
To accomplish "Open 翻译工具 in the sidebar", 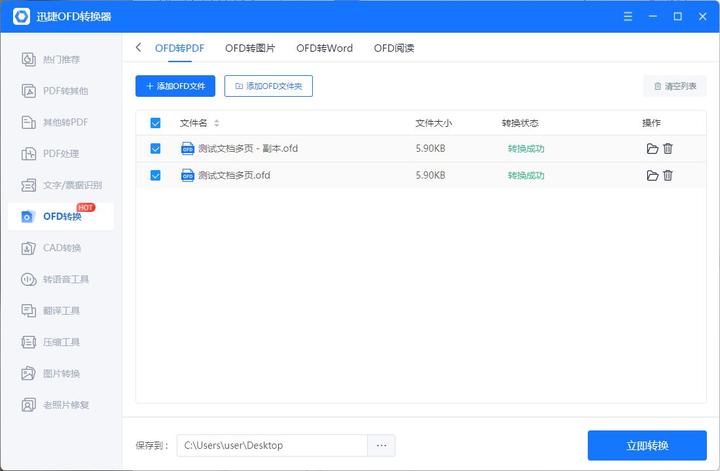I will click(61, 311).
